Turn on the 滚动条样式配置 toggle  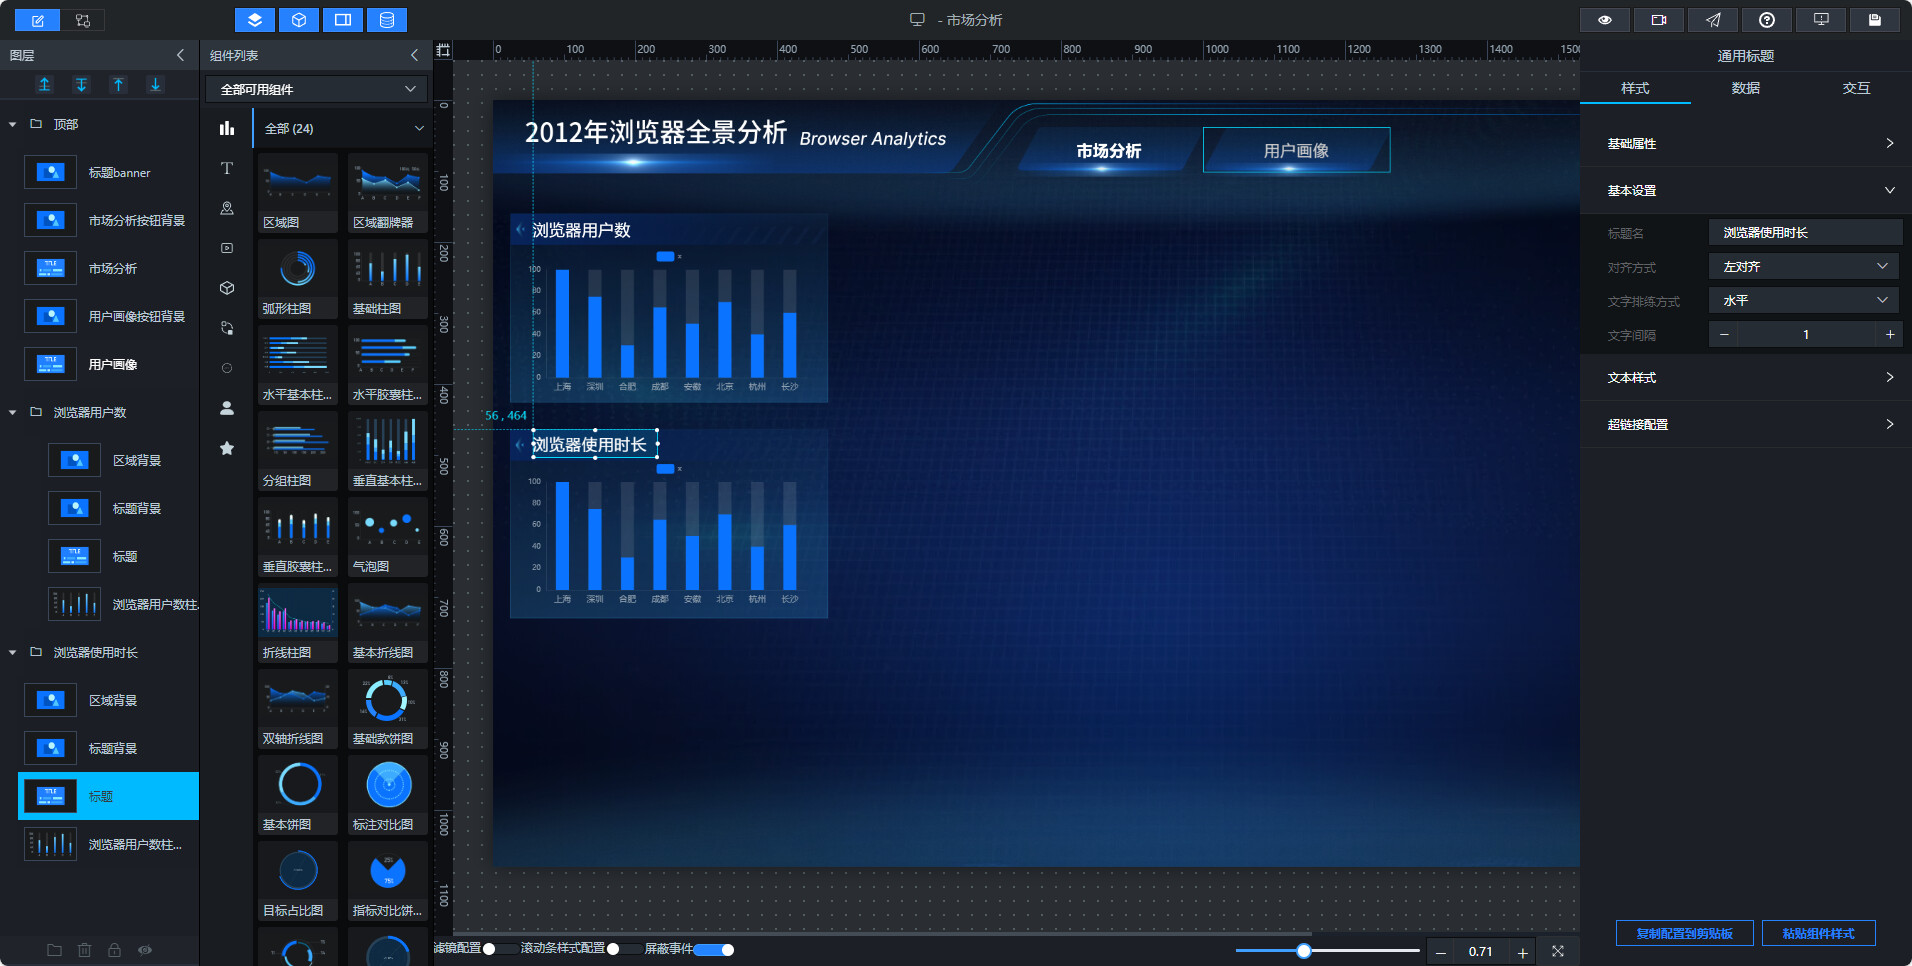[x=625, y=949]
